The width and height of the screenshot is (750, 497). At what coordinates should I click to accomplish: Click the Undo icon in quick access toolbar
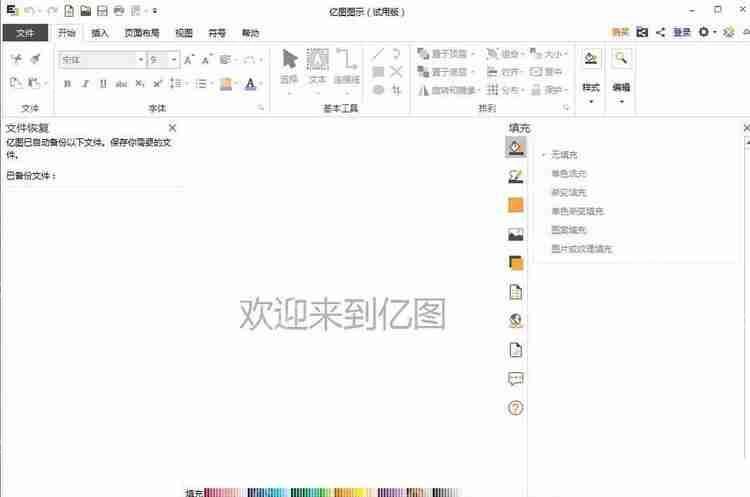tap(30, 11)
